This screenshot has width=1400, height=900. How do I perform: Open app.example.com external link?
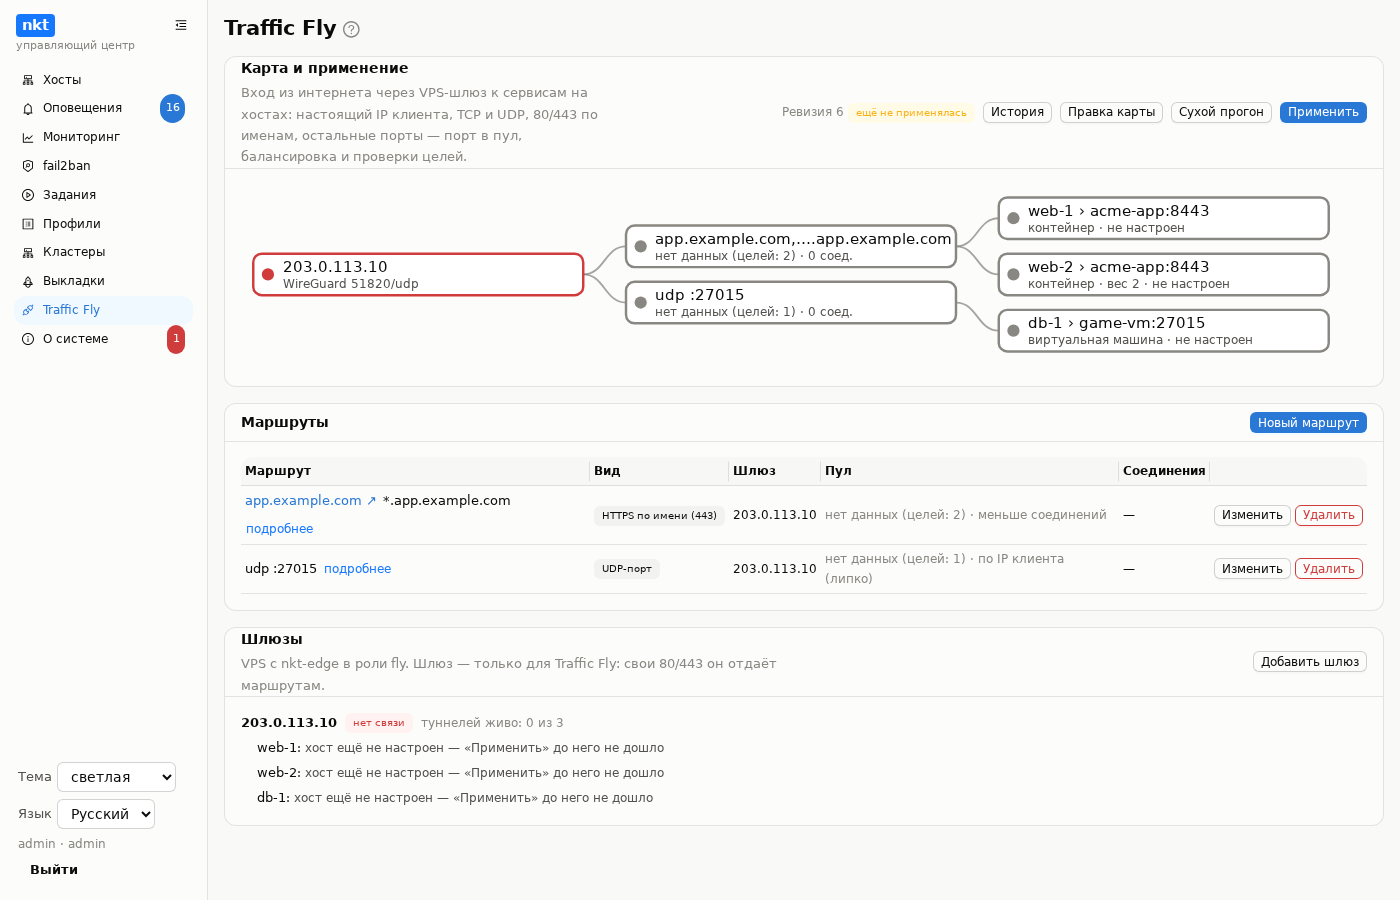tap(311, 501)
